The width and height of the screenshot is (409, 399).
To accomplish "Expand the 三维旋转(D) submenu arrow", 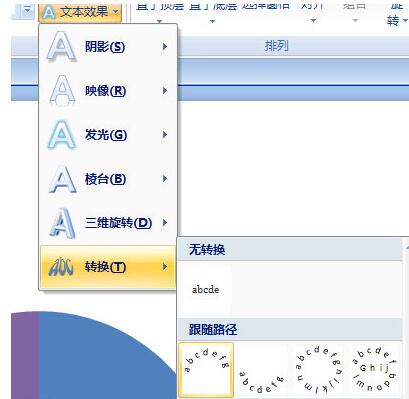I will tap(165, 223).
